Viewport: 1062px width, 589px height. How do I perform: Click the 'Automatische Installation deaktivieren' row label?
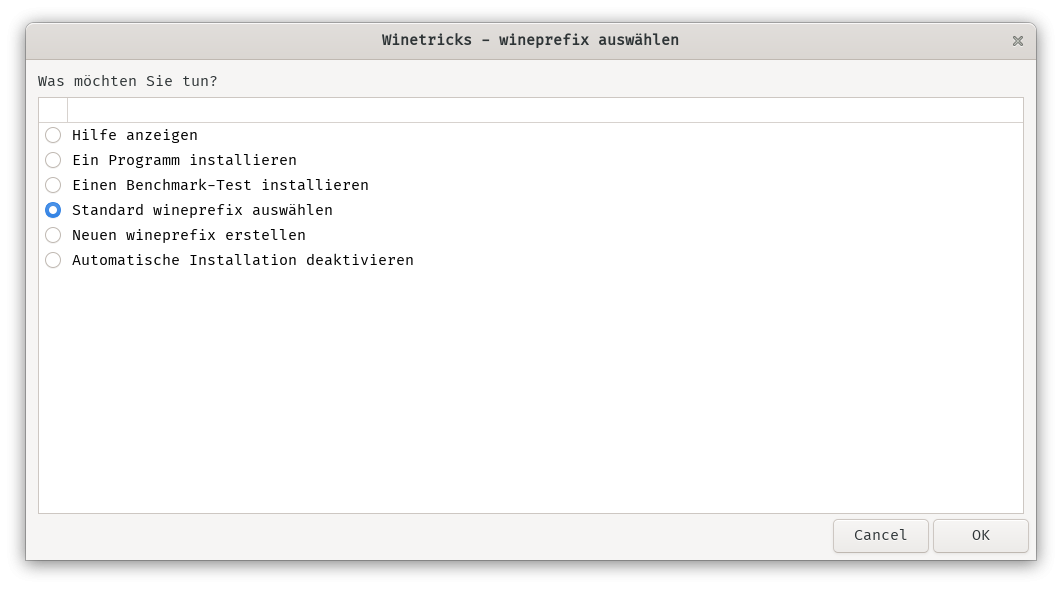pyautogui.click(x=242, y=261)
